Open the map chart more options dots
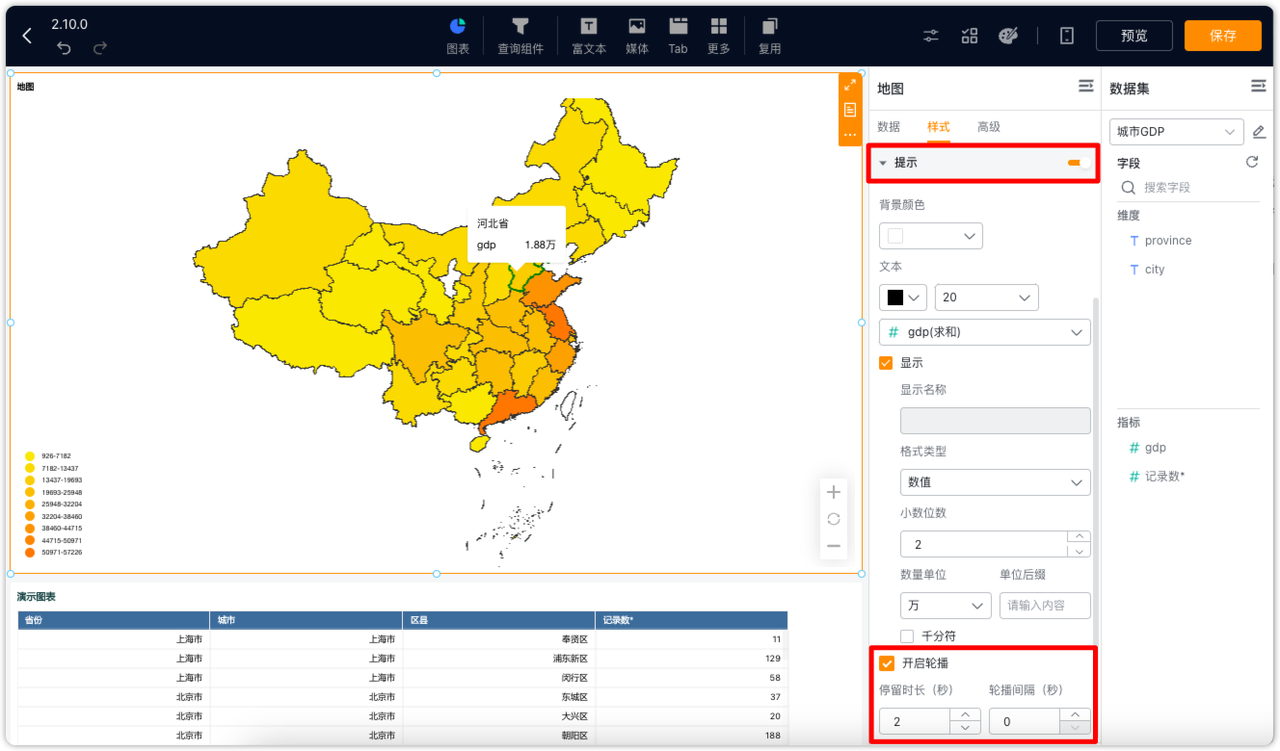Image resolution: width=1280 pixels, height=751 pixels. pos(850,134)
